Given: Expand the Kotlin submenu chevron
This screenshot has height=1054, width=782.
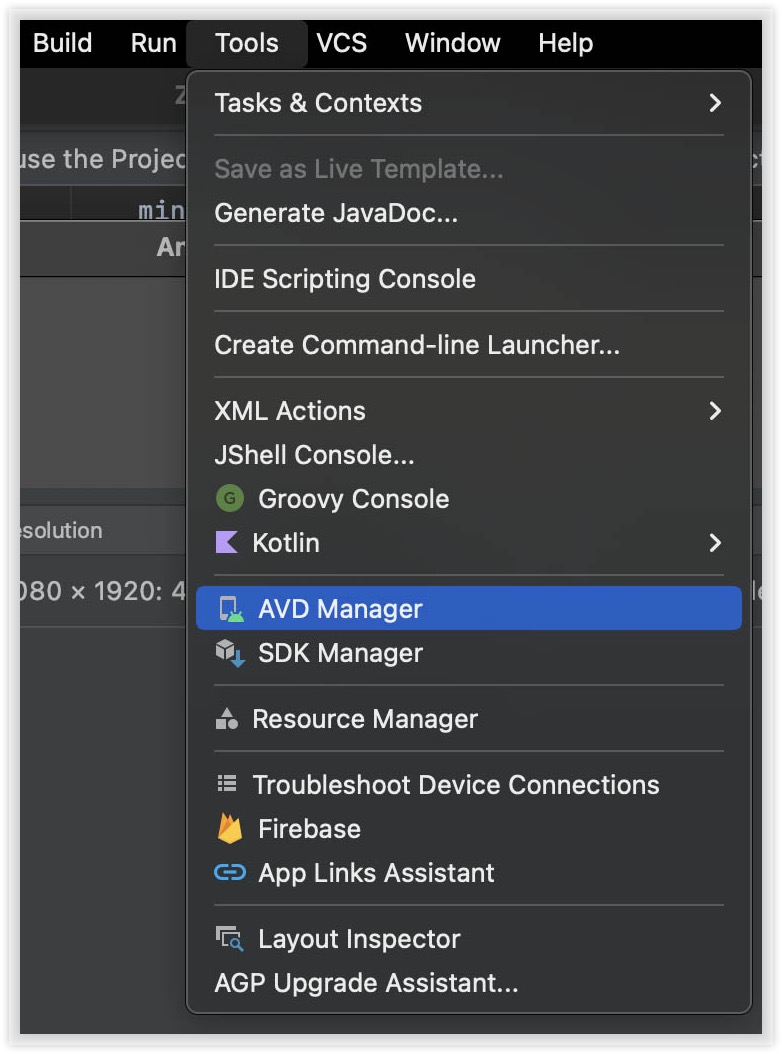Looking at the screenshot, I should click(x=714, y=543).
